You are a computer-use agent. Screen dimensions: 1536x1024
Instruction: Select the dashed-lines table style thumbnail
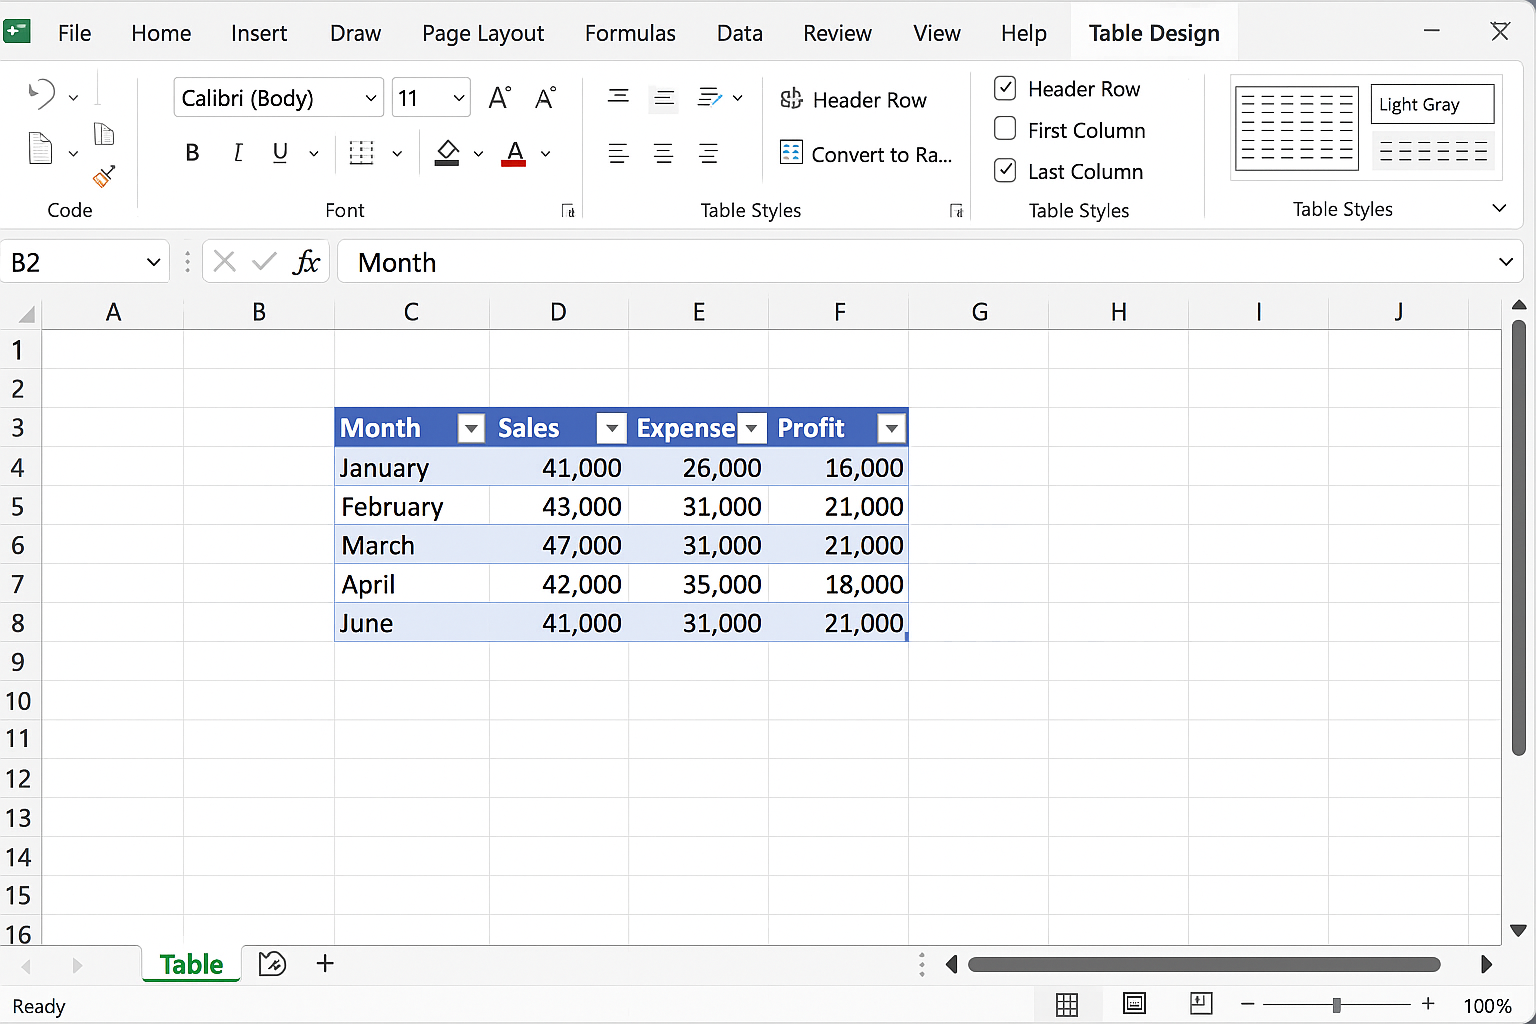coord(1297,129)
